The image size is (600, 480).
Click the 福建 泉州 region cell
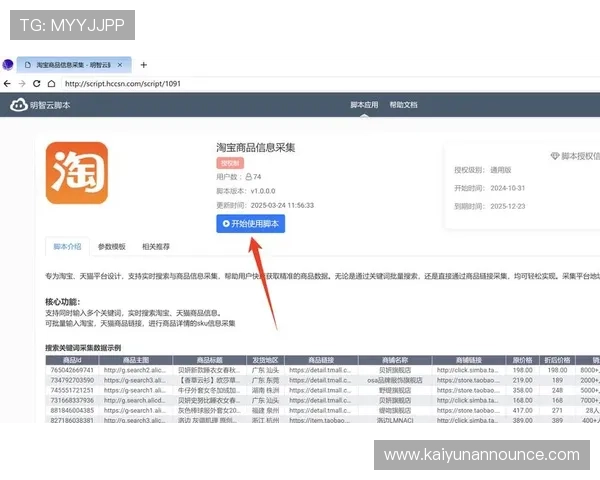[265, 410]
